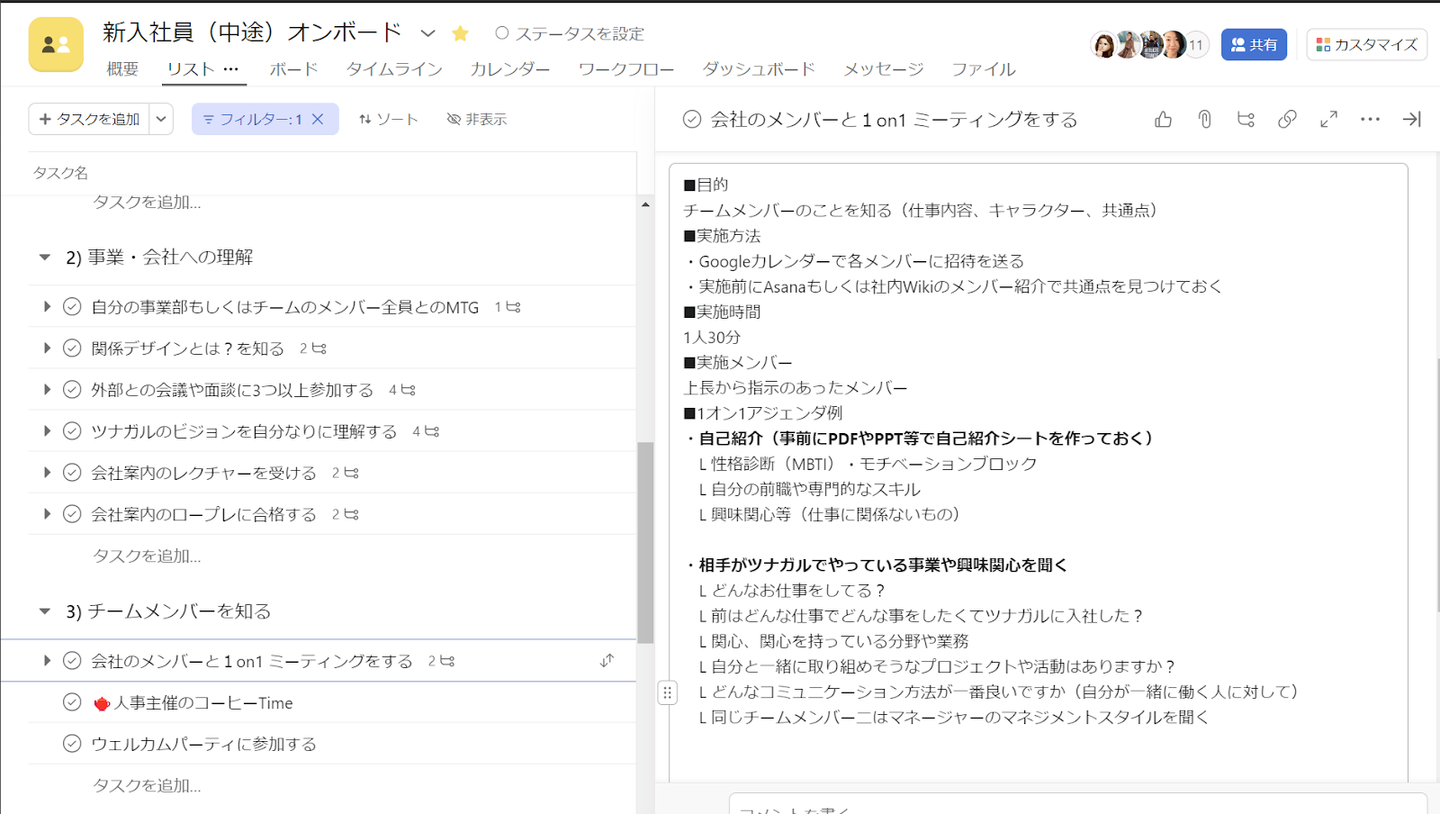This screenshot has width=1440, height=814.
Task: Remove filter using the X on フィルター chip
Action: tap(318, 119)
